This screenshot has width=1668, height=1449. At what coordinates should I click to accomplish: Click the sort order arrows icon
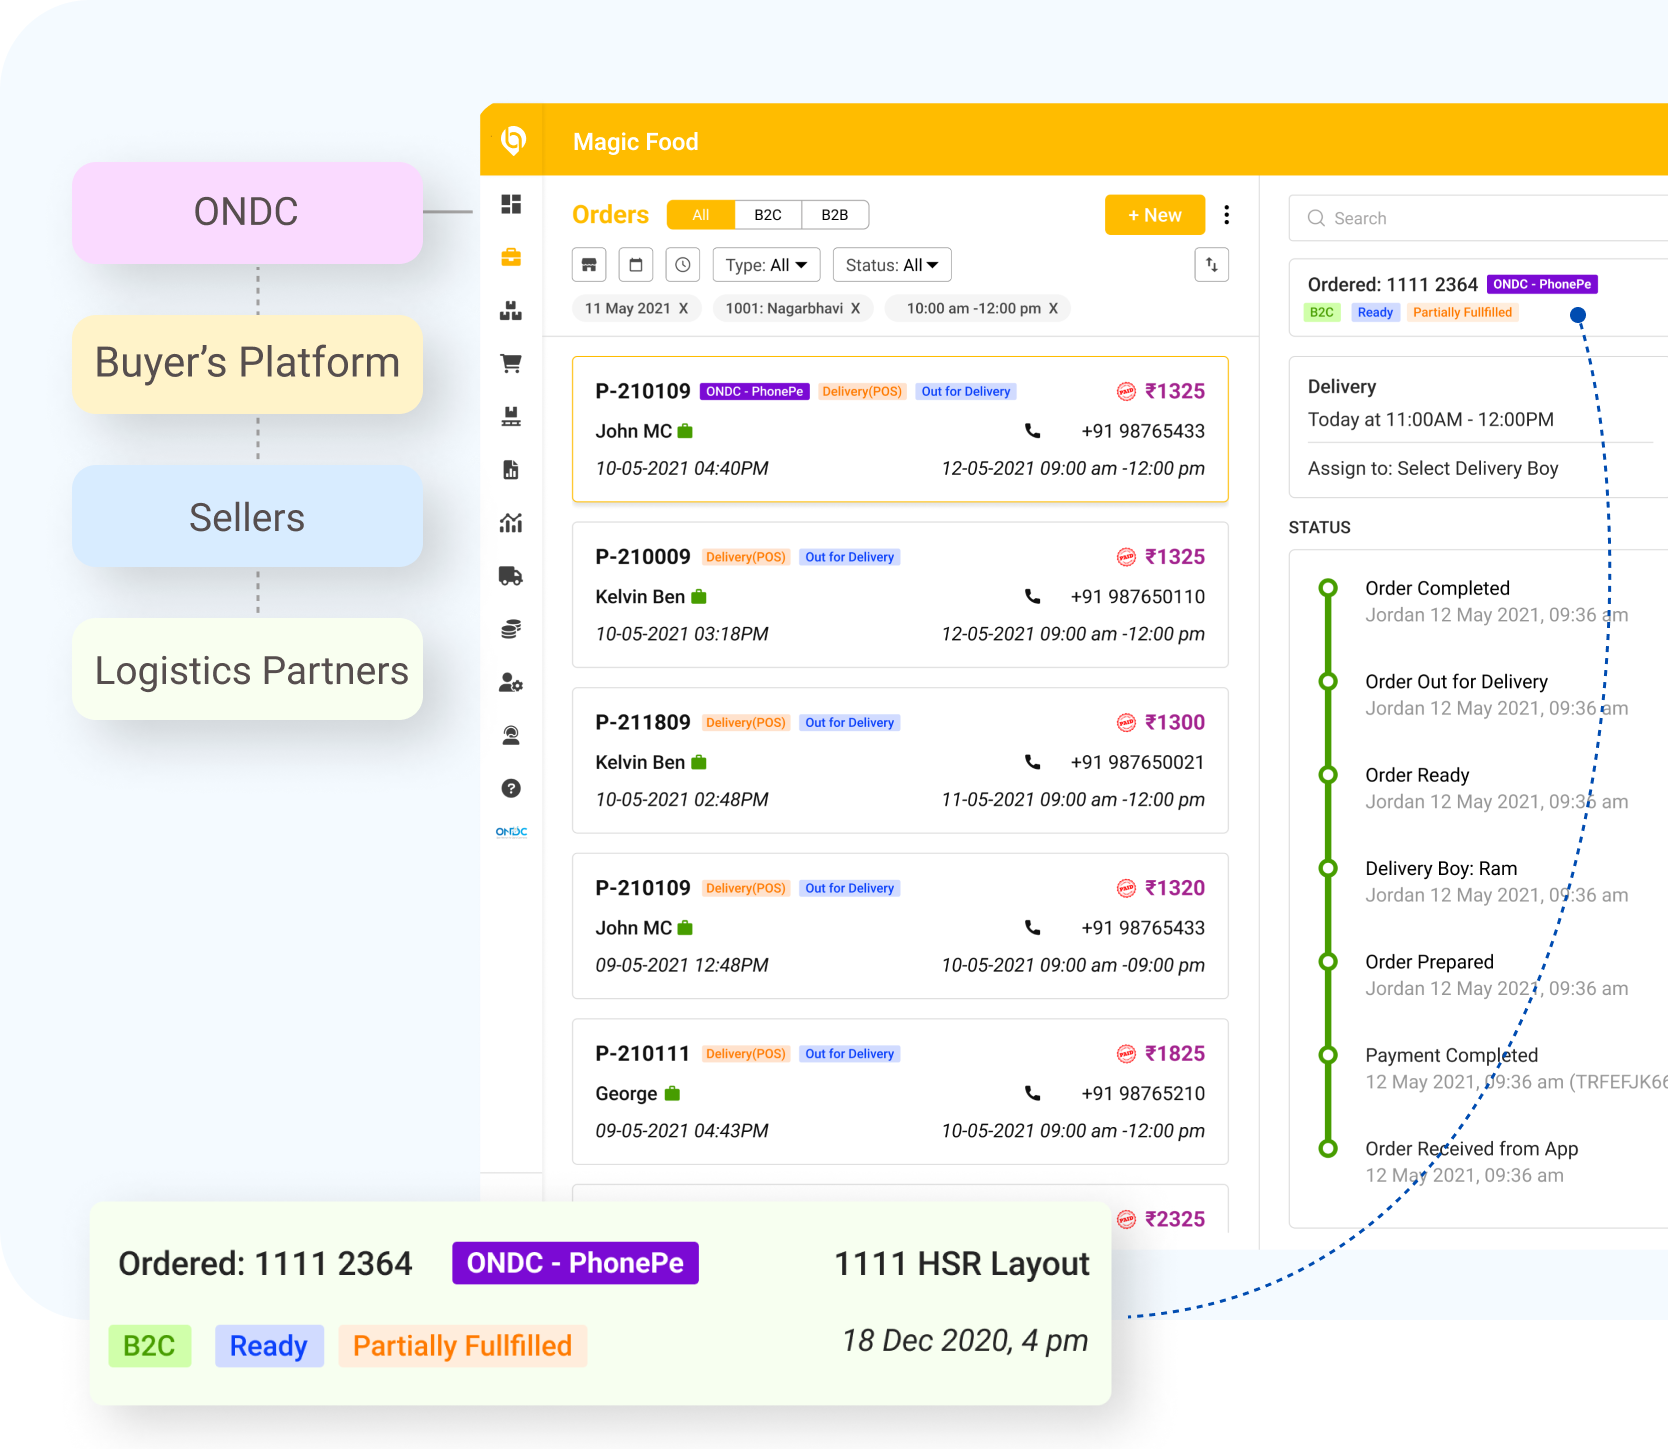1211,265
